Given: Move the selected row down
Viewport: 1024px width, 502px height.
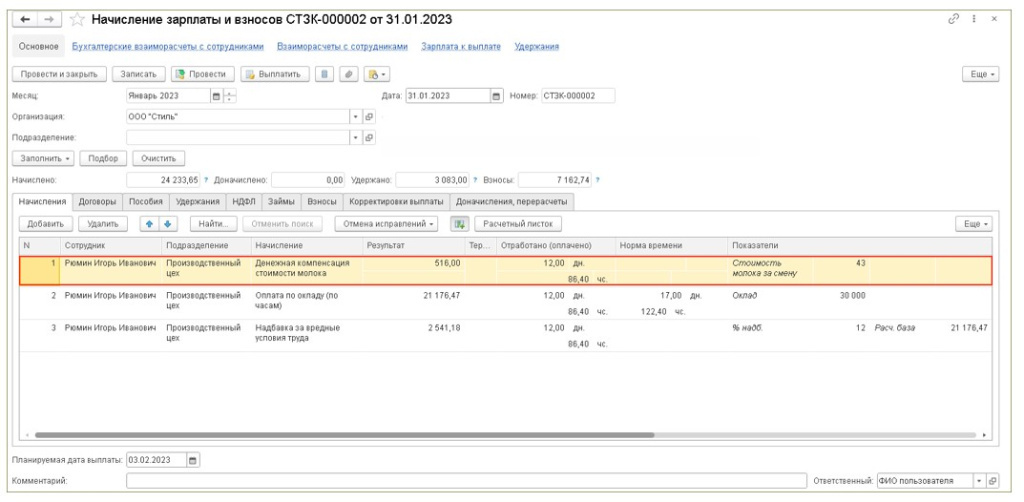Looking at the screenshot, I should point(167,224).
